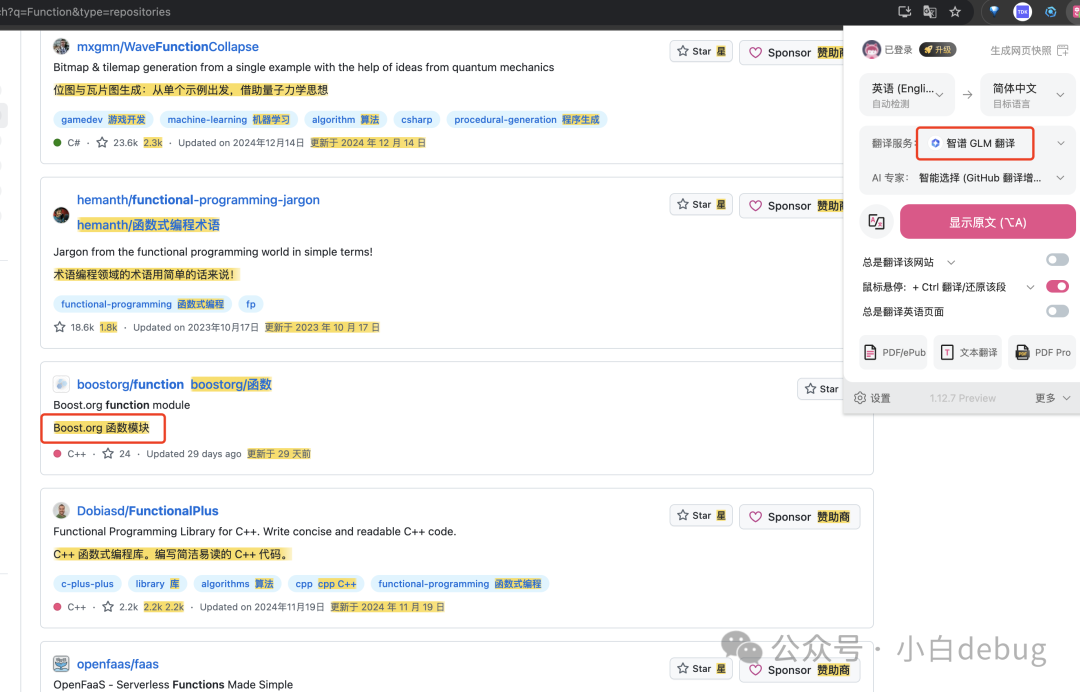Sponsor the hemanth functional-programming-jargon repository
Viewport: 1080px width, 692px height.
(x=792, y=205)
